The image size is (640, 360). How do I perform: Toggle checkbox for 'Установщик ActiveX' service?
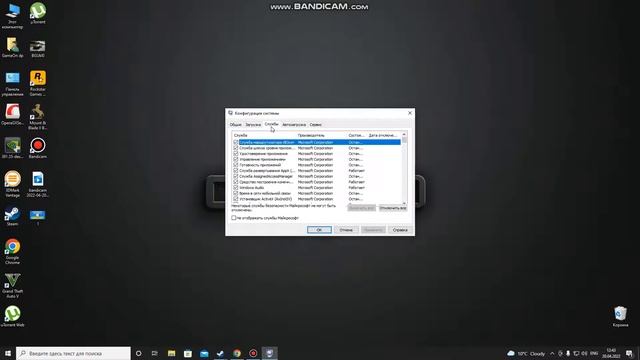236,199
